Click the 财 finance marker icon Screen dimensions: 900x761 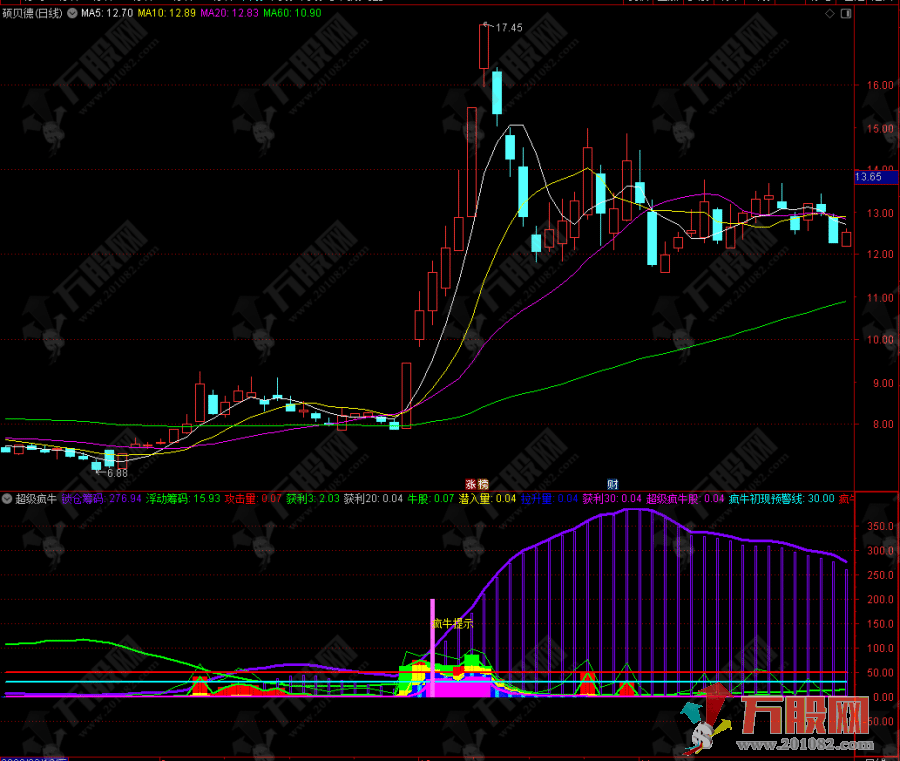tap(612, 484)
